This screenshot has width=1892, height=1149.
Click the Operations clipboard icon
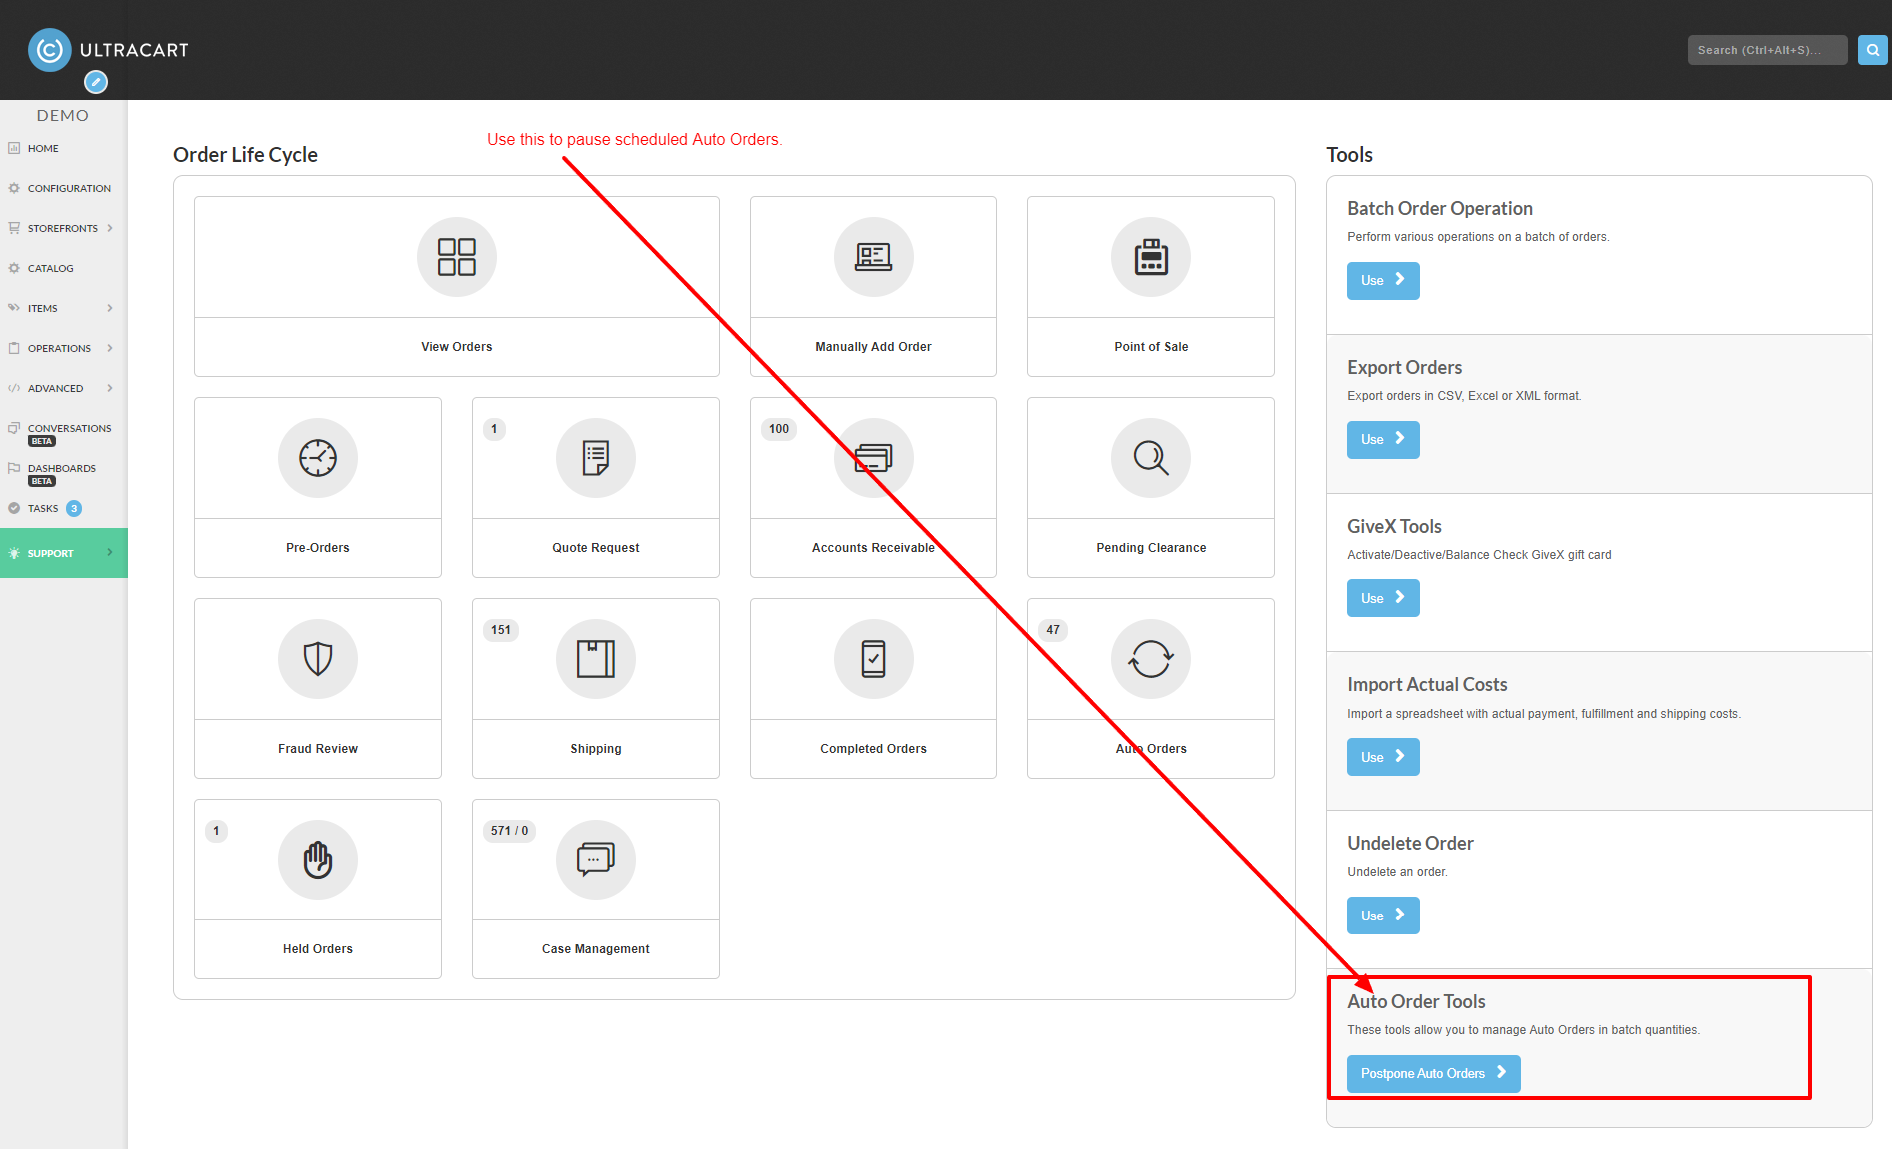14,348
